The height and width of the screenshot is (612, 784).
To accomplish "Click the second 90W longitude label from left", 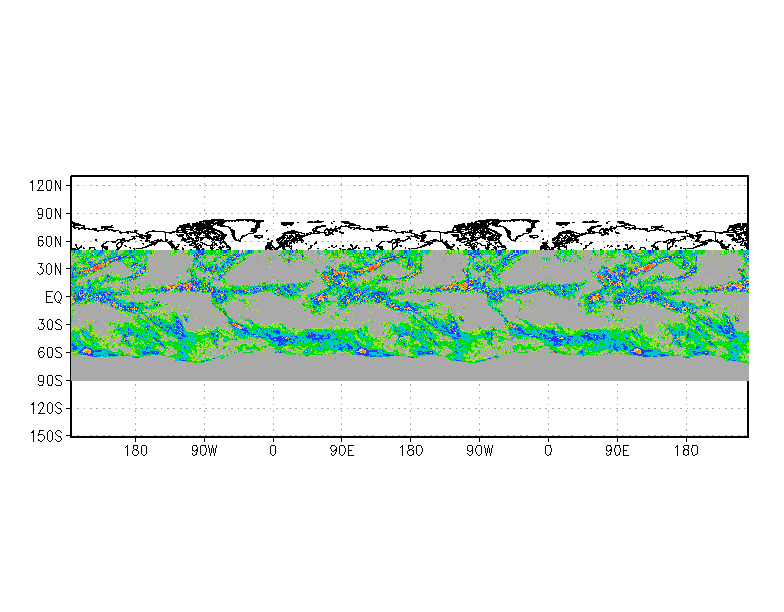I will coord(480,451).
